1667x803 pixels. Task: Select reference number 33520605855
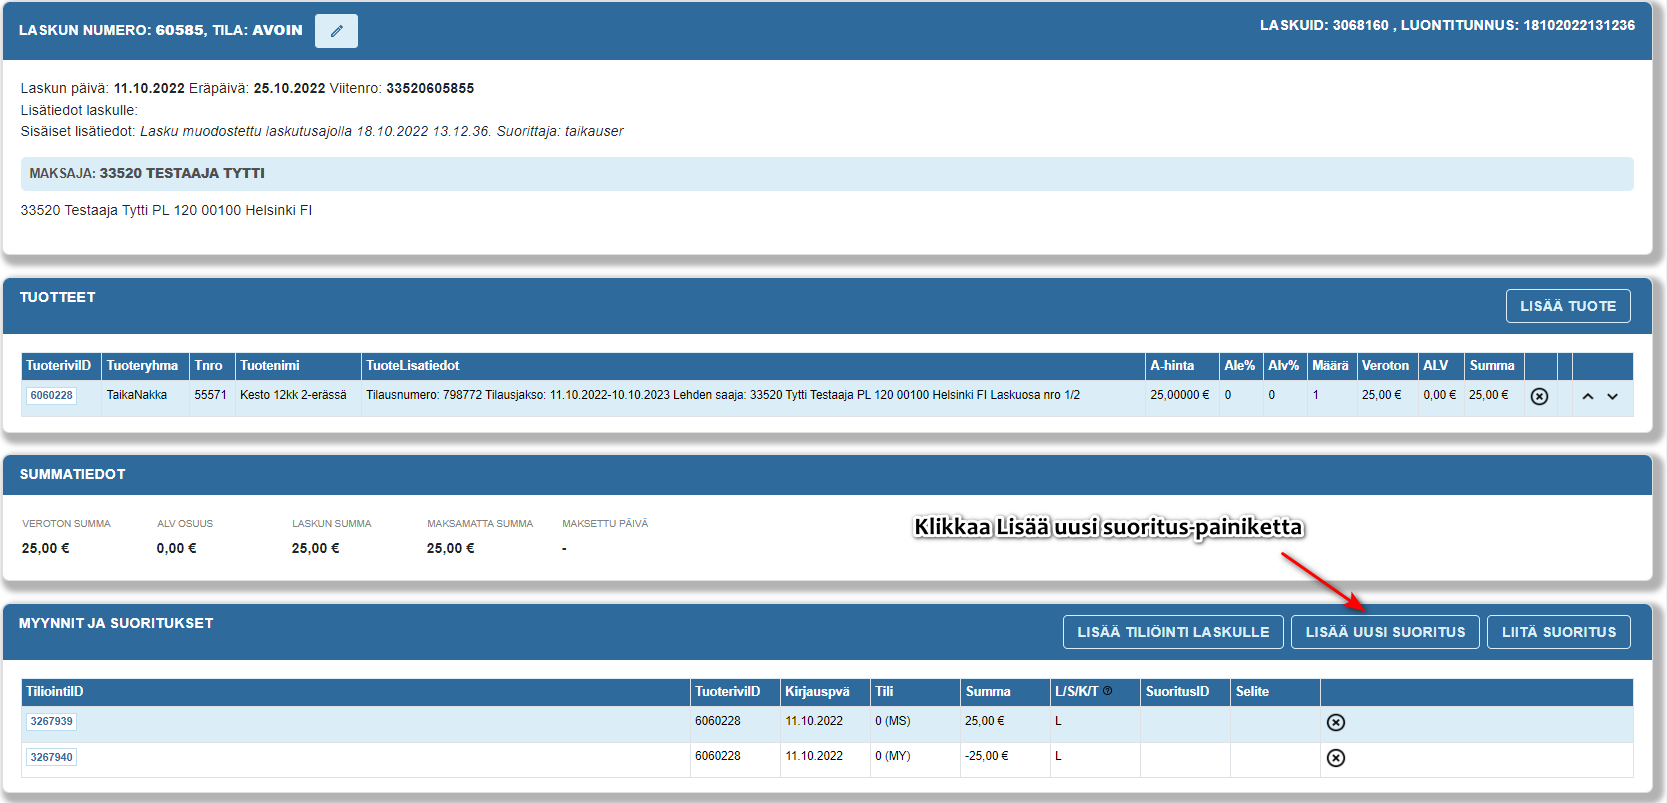[430, 88]
